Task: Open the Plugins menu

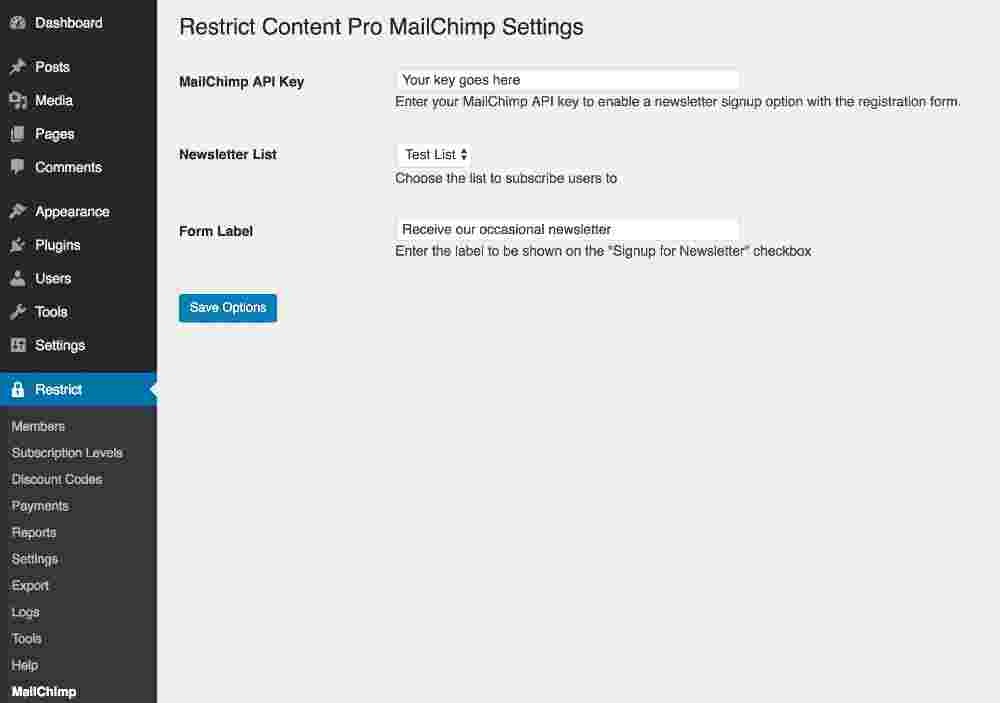Action: point(78,245)
